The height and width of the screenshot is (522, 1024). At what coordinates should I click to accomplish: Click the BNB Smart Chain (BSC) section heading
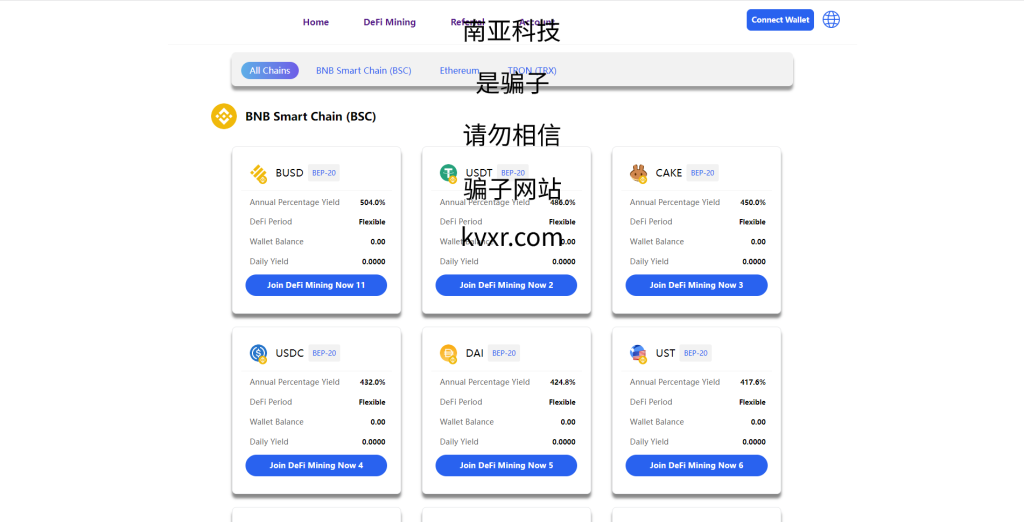click(x=310, y=117)
